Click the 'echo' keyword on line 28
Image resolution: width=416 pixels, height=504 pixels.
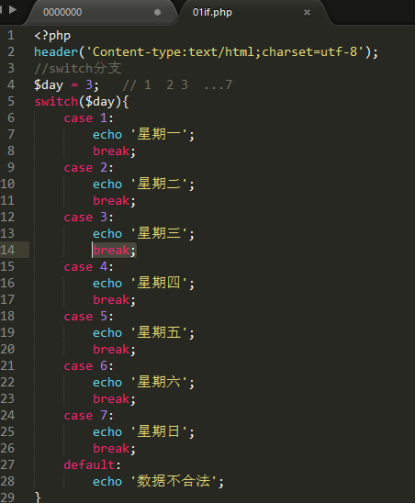coord(107,481)
